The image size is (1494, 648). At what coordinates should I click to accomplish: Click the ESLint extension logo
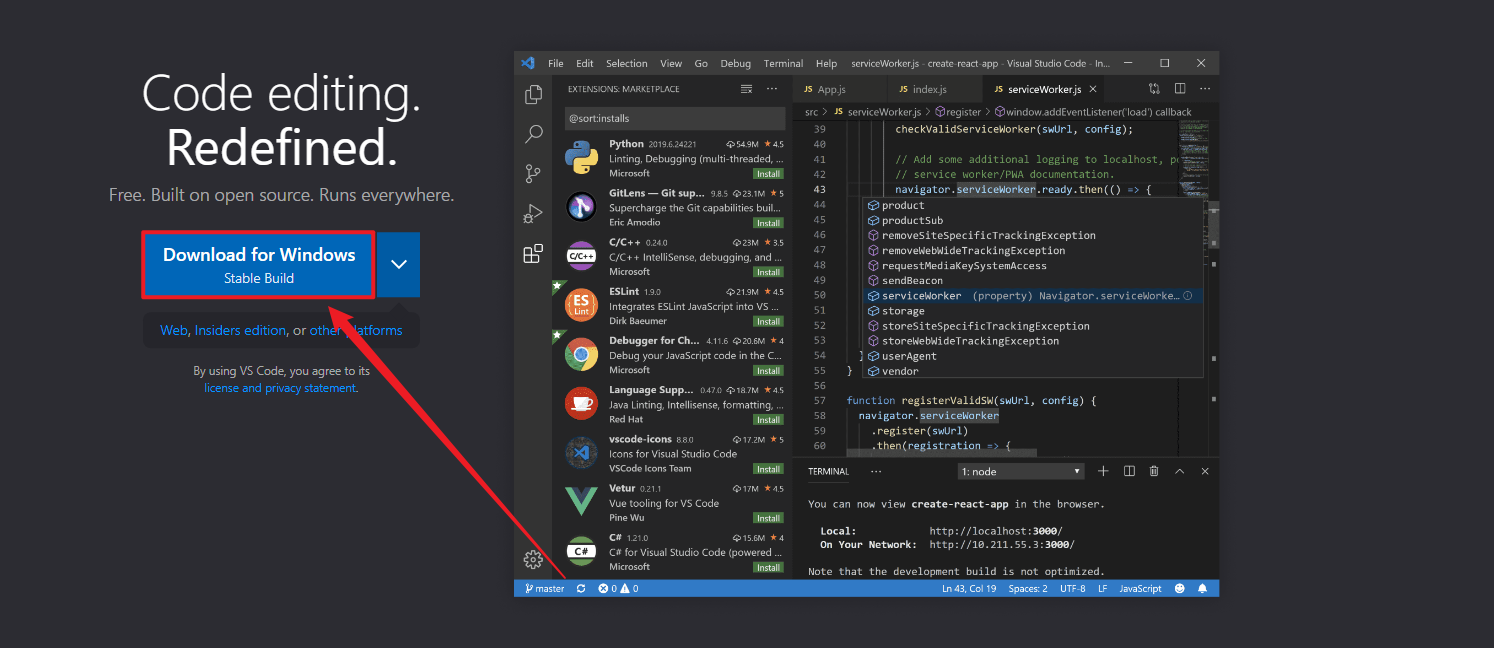(x=581, y=305)
